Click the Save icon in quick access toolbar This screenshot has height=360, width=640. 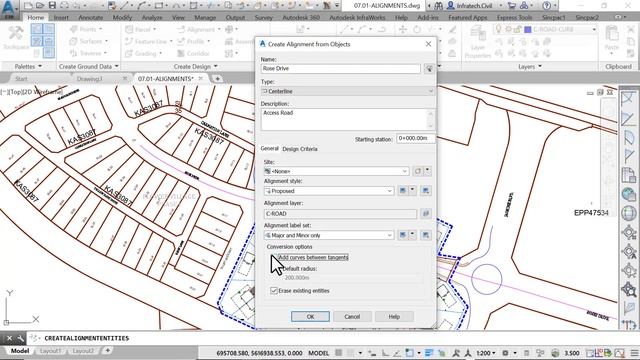tap(52, 6)
